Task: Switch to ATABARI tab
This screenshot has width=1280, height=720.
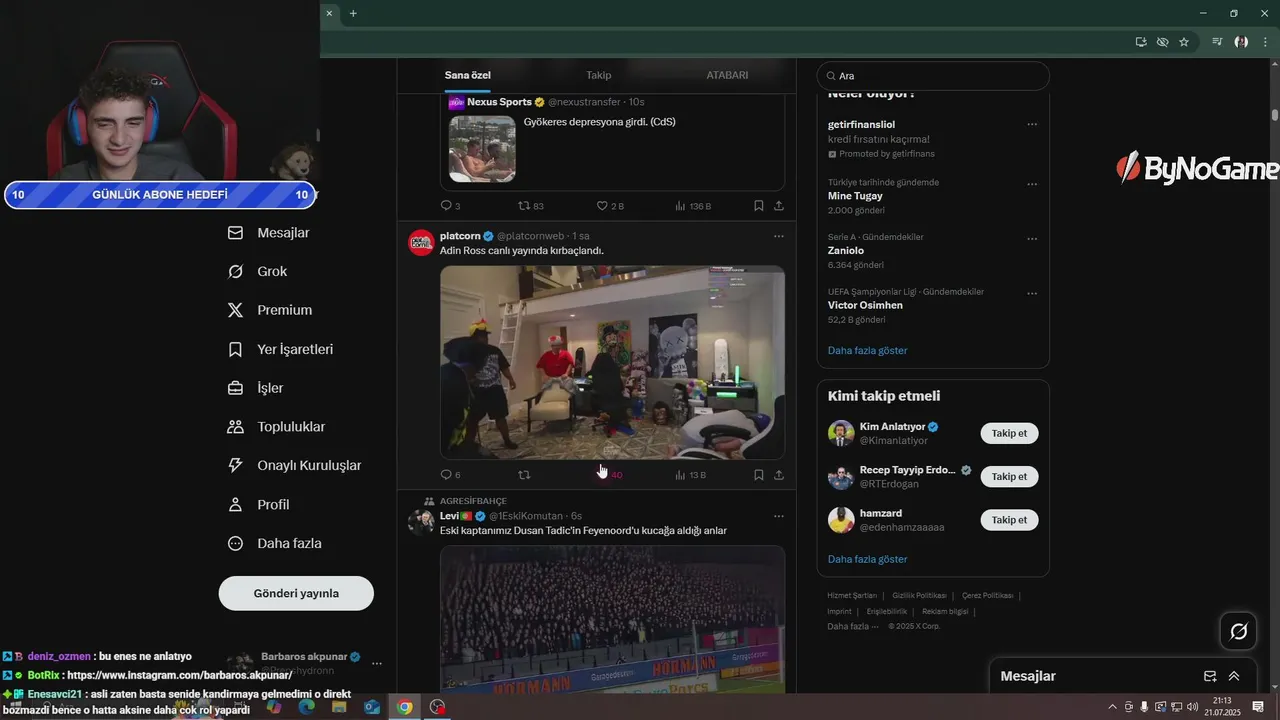Action: [x=727, y=75]
